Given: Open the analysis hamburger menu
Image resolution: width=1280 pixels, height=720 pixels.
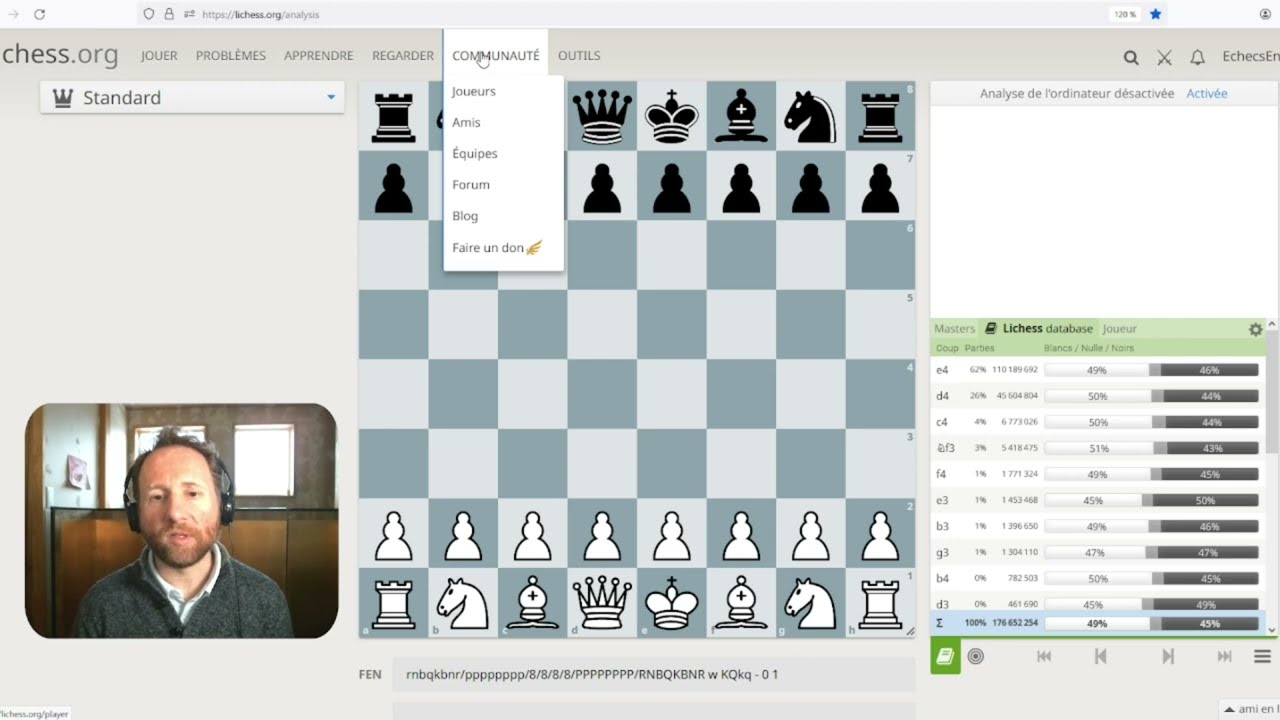Looking at the screenshot, I should [x=1262, y=656].
